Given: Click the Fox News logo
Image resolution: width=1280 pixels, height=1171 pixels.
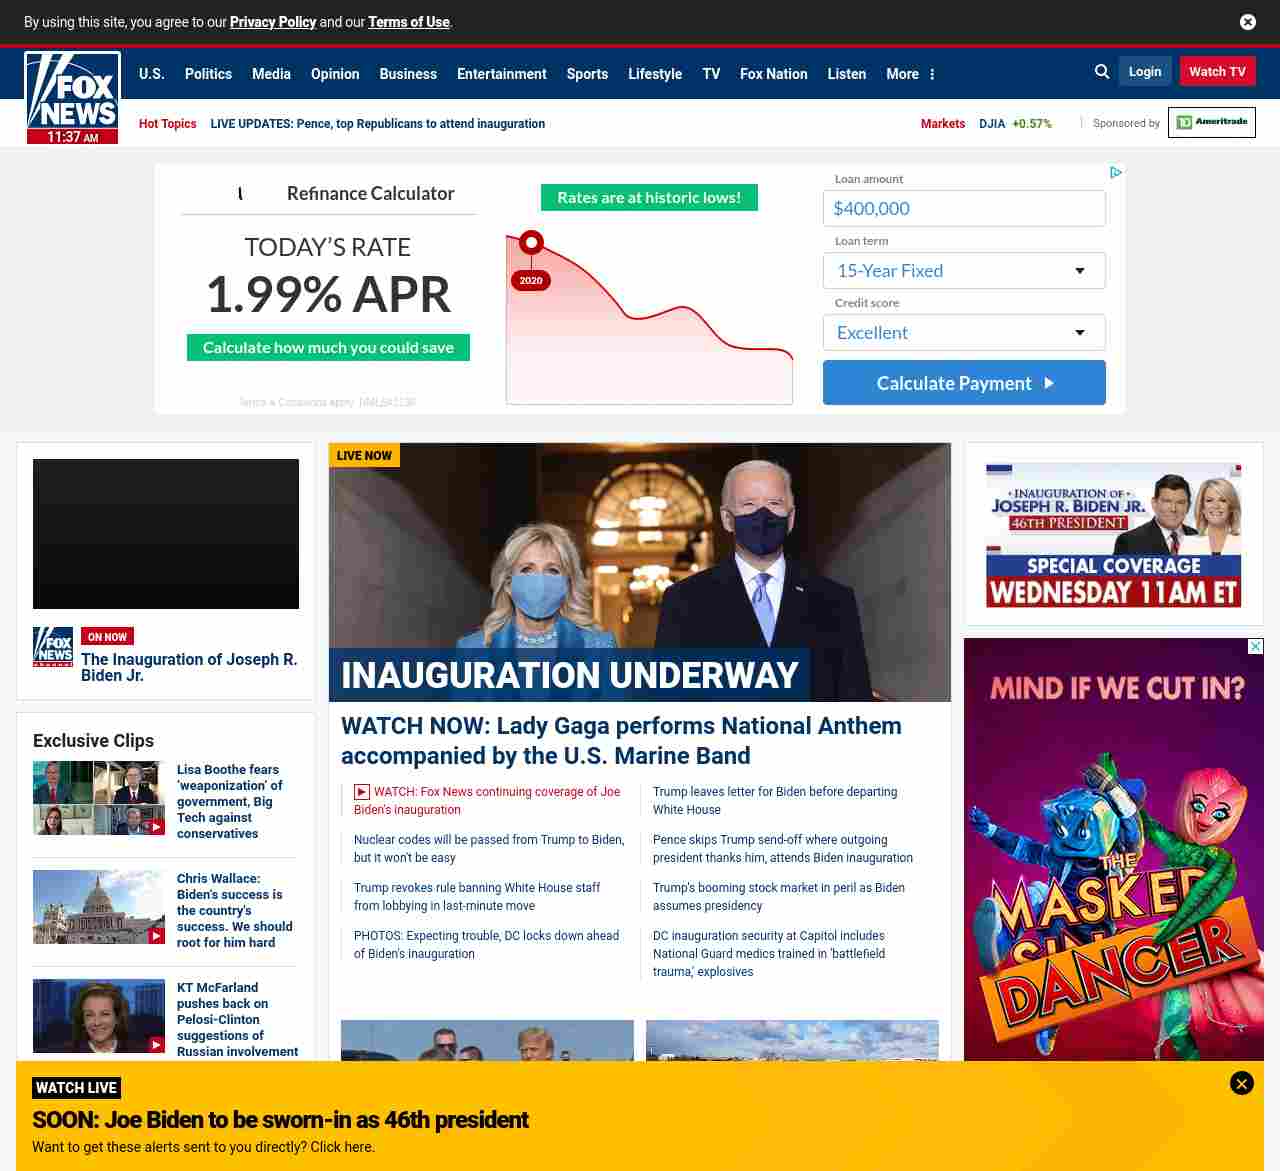Looking at the screenshot, I should (72, 97).
